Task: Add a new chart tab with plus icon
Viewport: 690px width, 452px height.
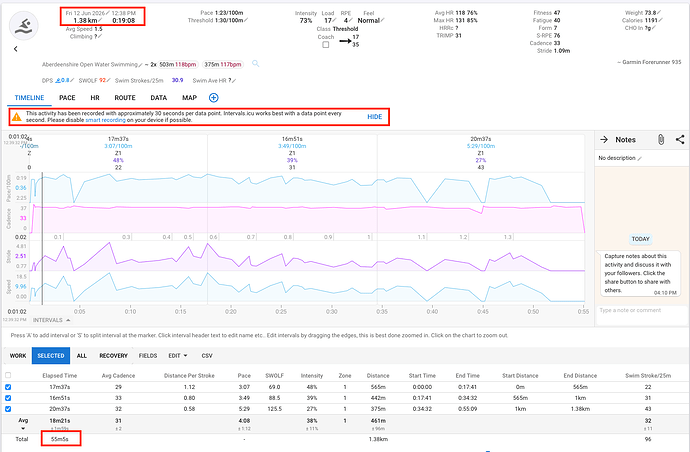Action: 213,98
